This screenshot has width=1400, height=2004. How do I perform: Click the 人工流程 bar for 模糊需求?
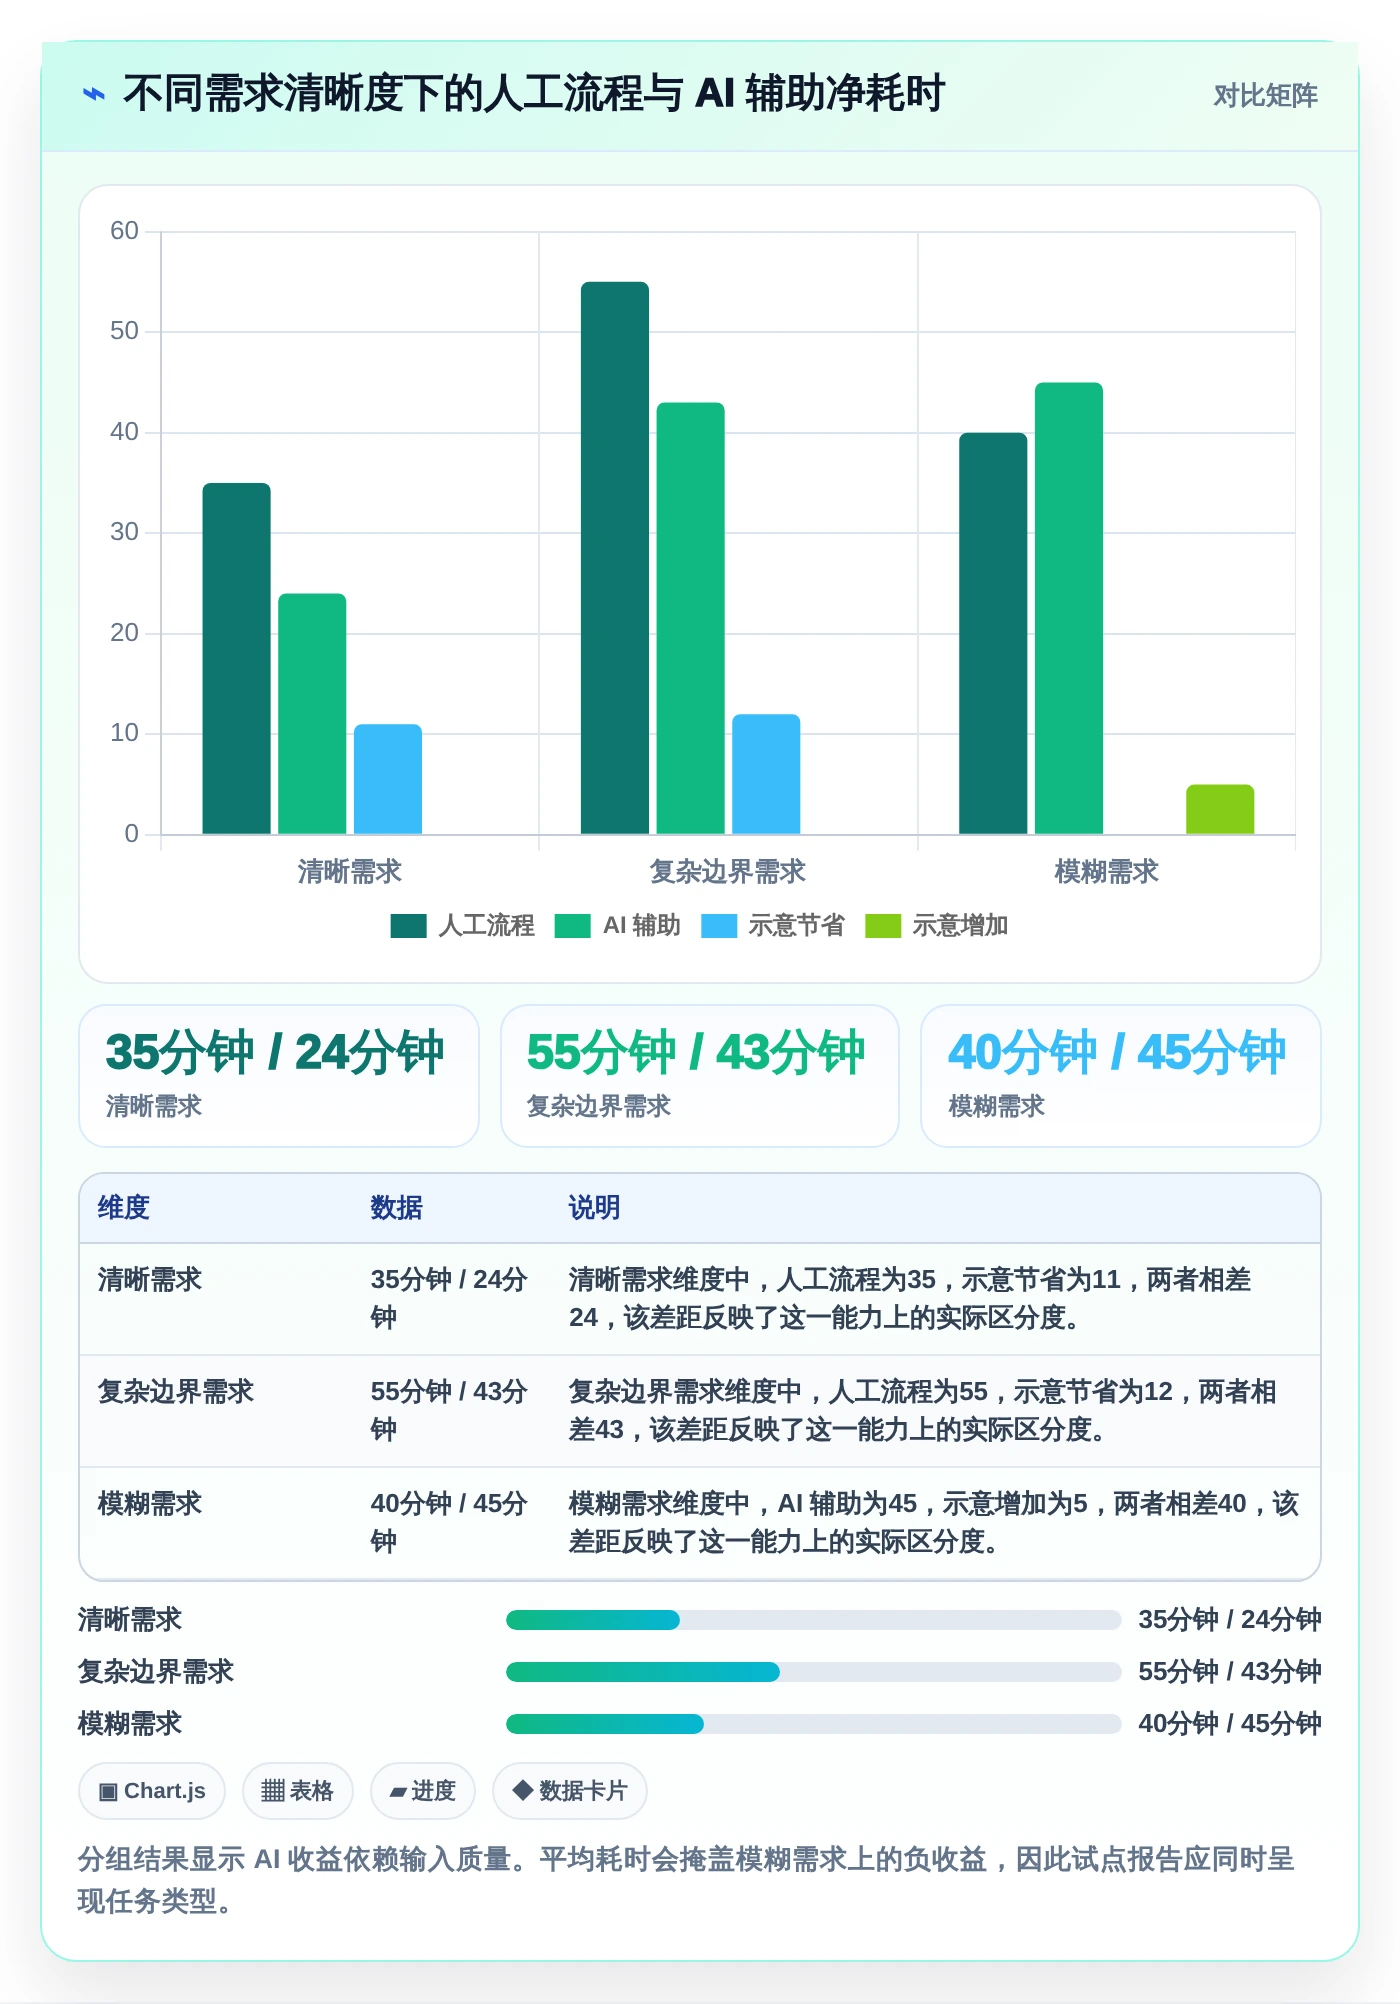coord(993,633)
